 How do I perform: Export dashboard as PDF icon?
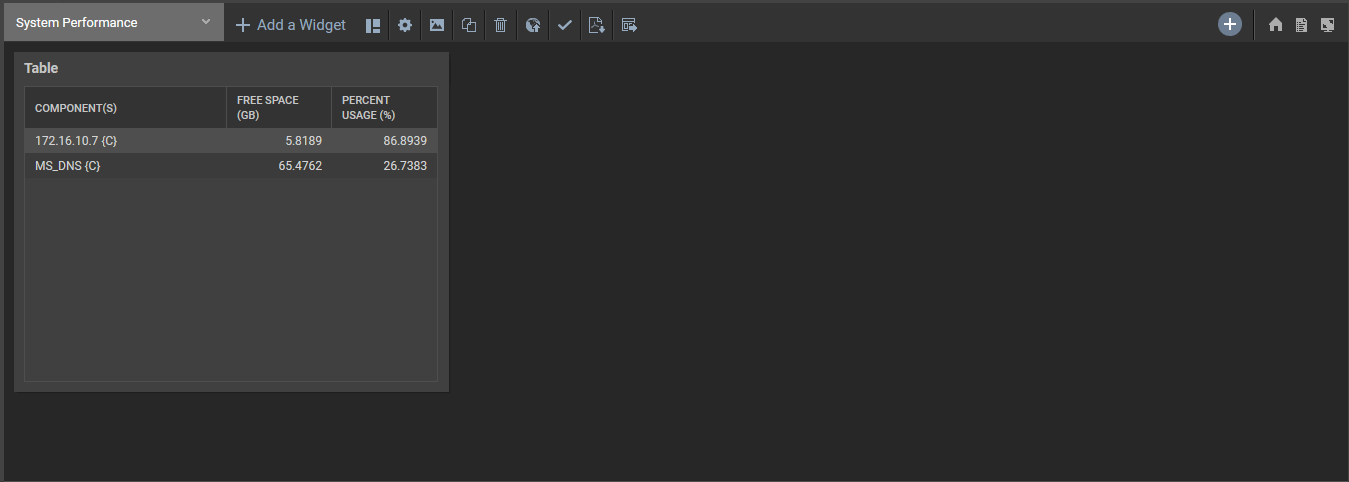point(597,25)
